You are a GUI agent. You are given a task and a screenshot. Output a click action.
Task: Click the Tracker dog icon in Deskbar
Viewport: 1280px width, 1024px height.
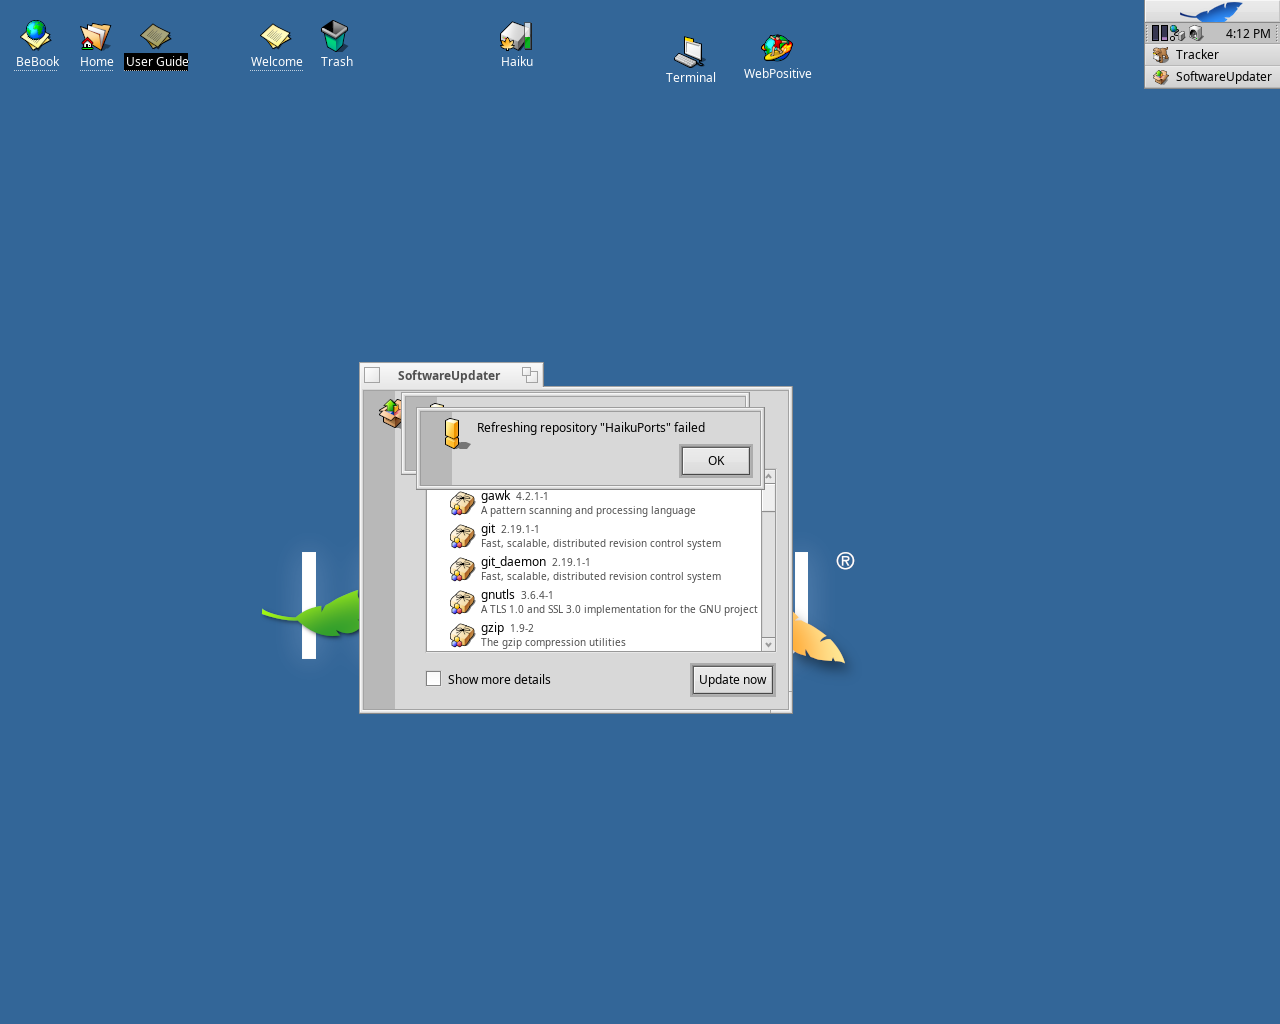(1161, 55)
